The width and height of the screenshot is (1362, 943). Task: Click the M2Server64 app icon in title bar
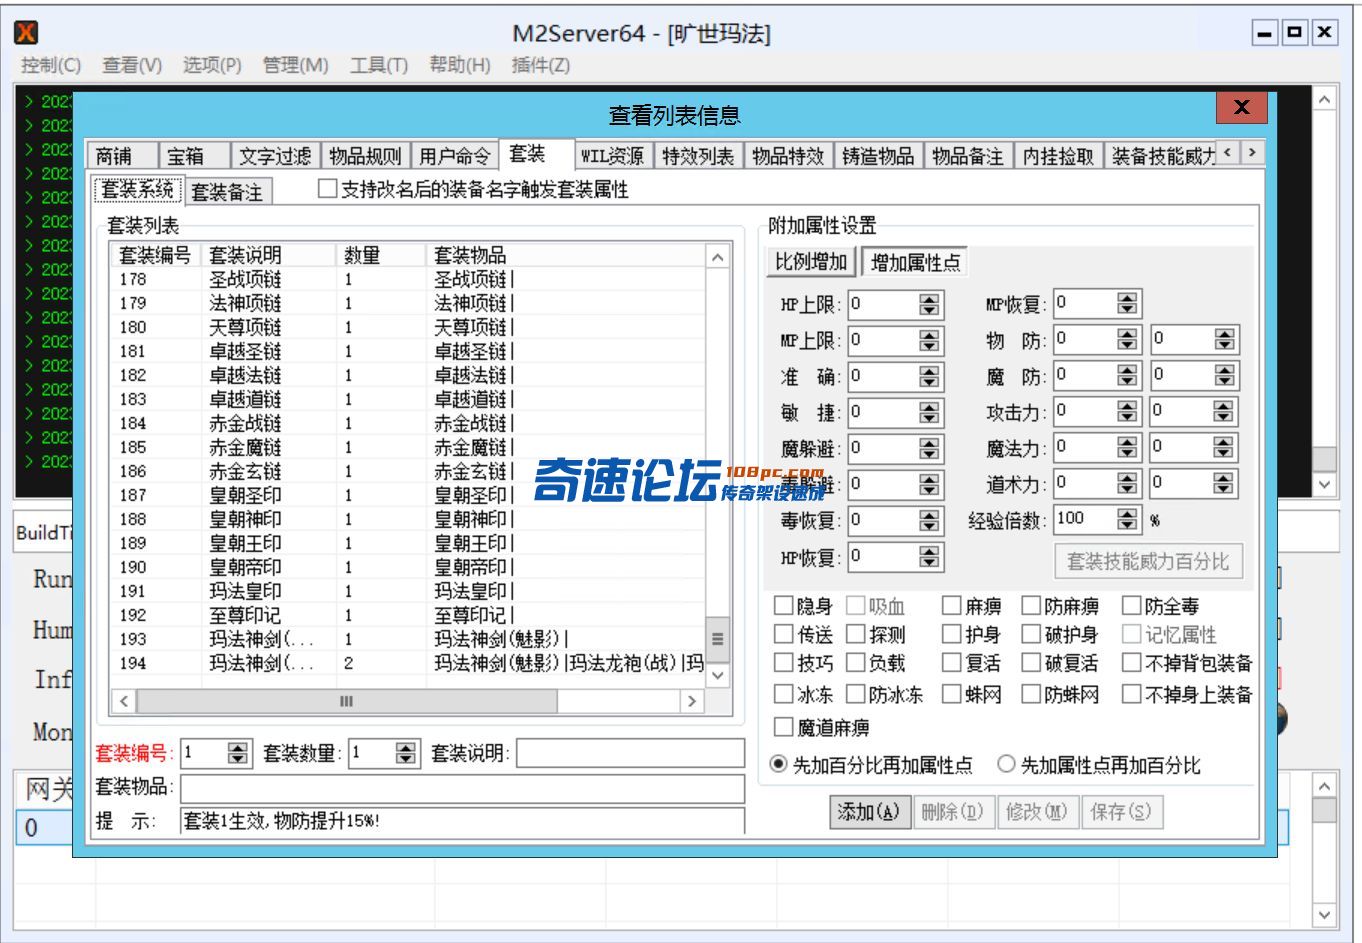tap(27, 33)
